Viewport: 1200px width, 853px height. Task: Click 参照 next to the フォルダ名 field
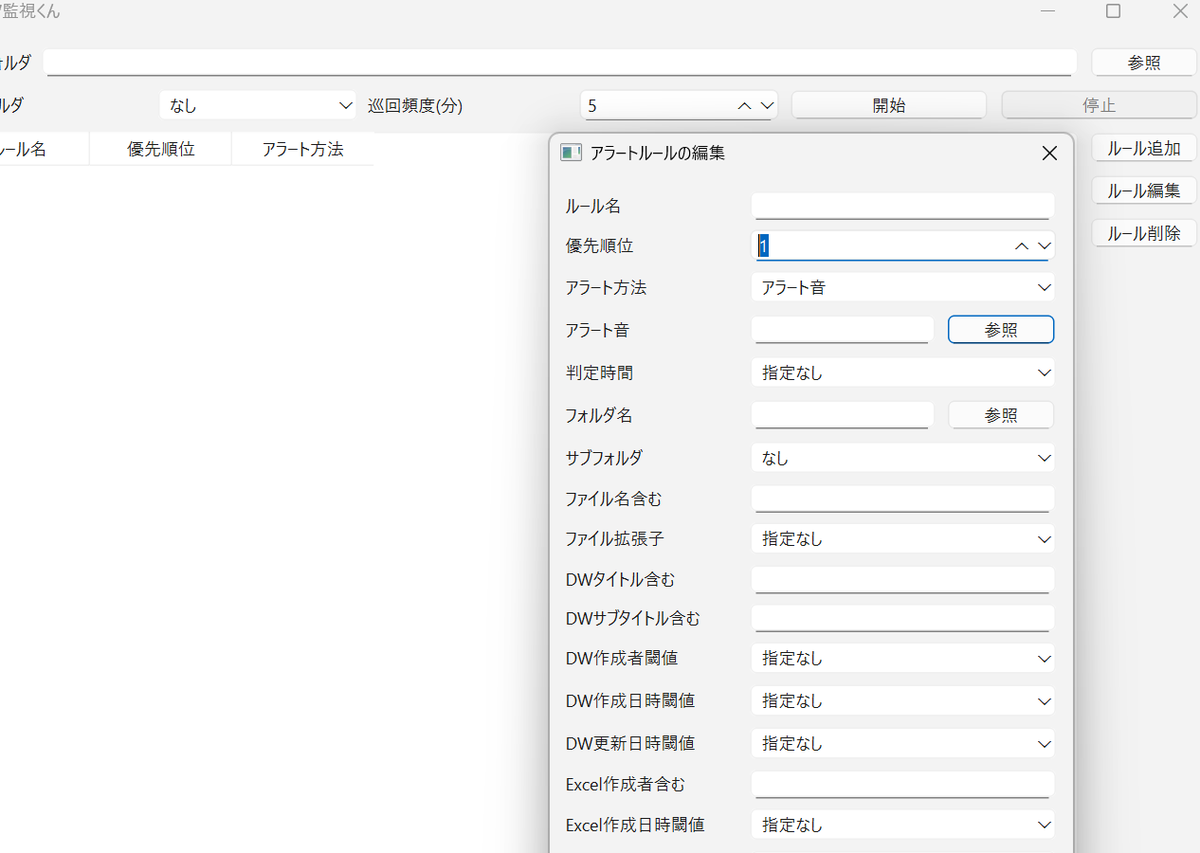(x=1001, y=415)
